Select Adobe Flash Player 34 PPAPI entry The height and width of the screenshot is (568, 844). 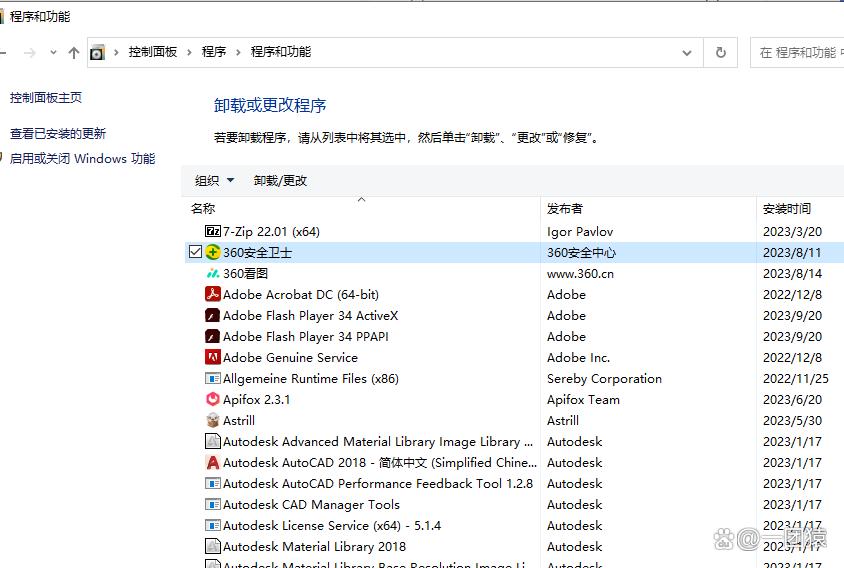pyautogui.click(x=306, y=336)
